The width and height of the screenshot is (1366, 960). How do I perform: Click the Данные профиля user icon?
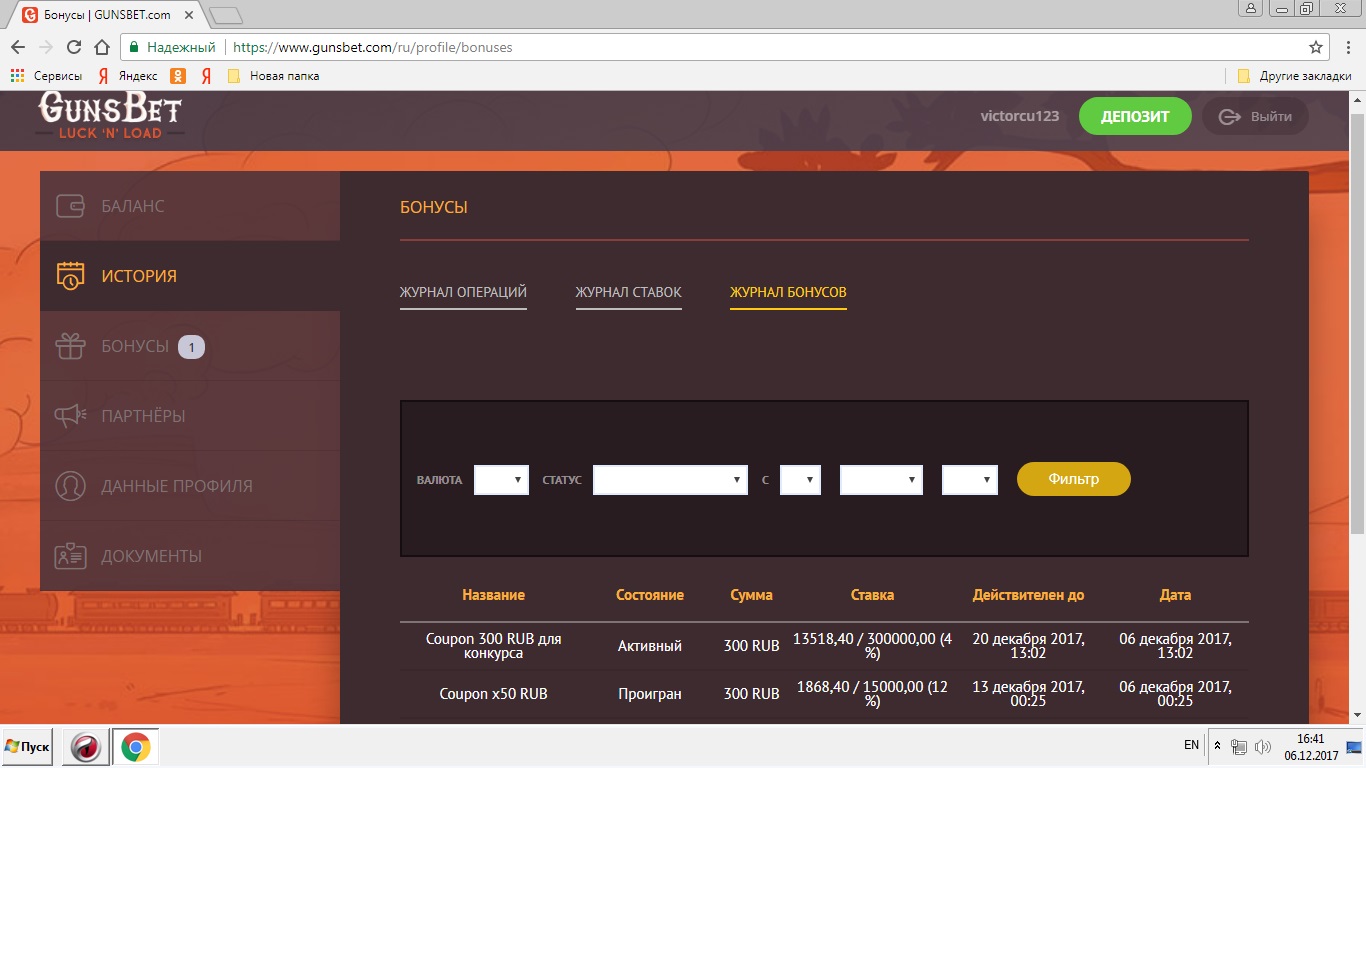70,486
